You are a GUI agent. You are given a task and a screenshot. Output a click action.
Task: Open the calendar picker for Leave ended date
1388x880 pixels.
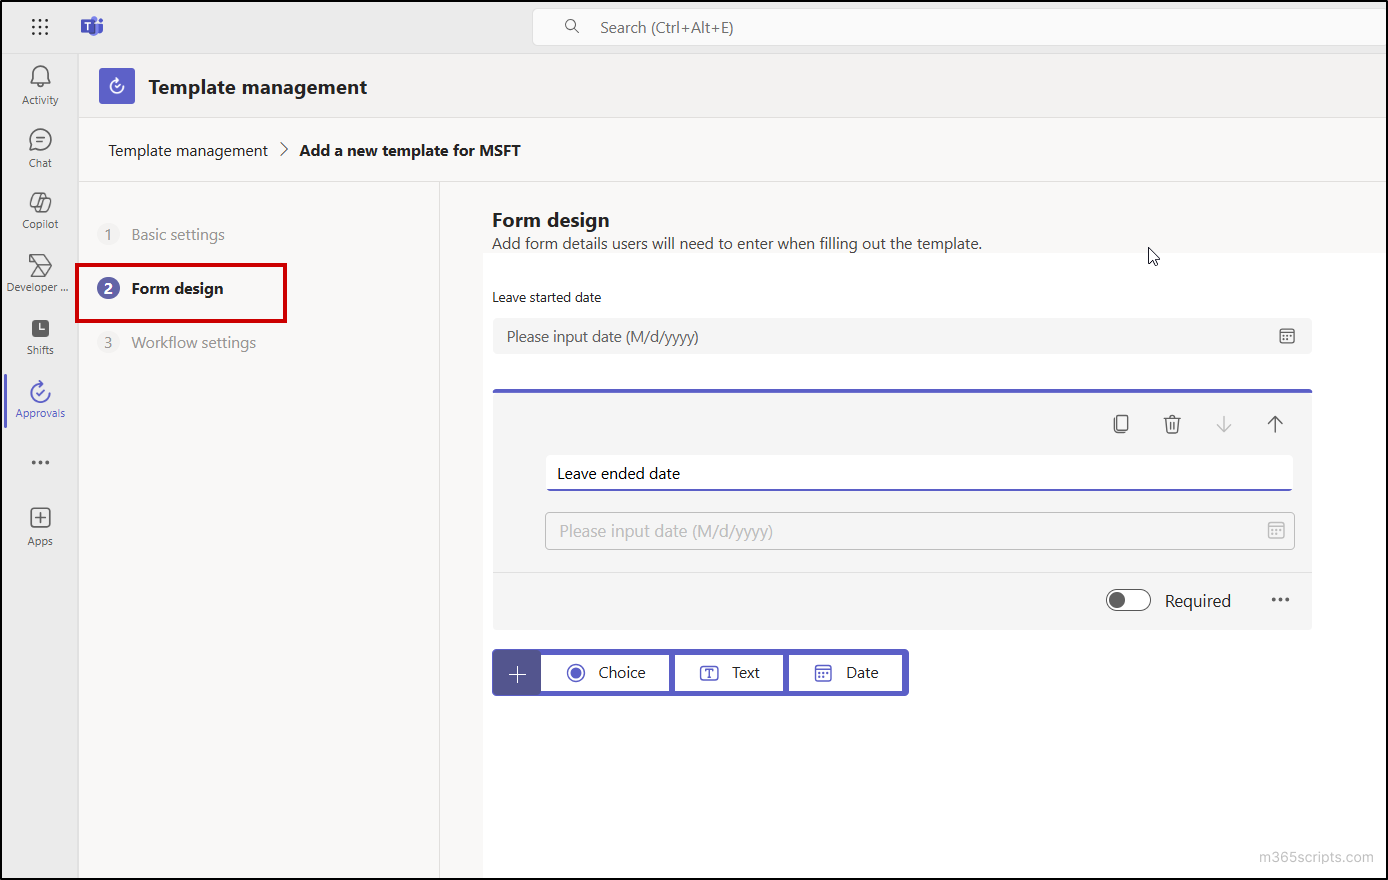click(x=1276, y=530)
